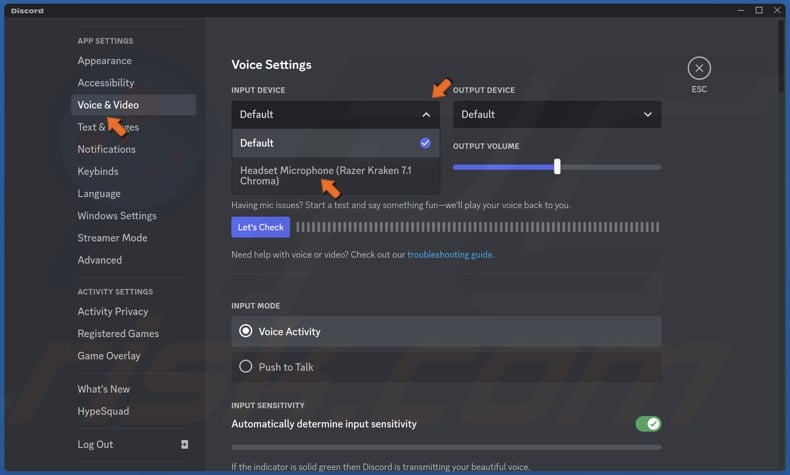Open the Input Device Default combo box
This screenshot has height=475, width=790.
336,114
